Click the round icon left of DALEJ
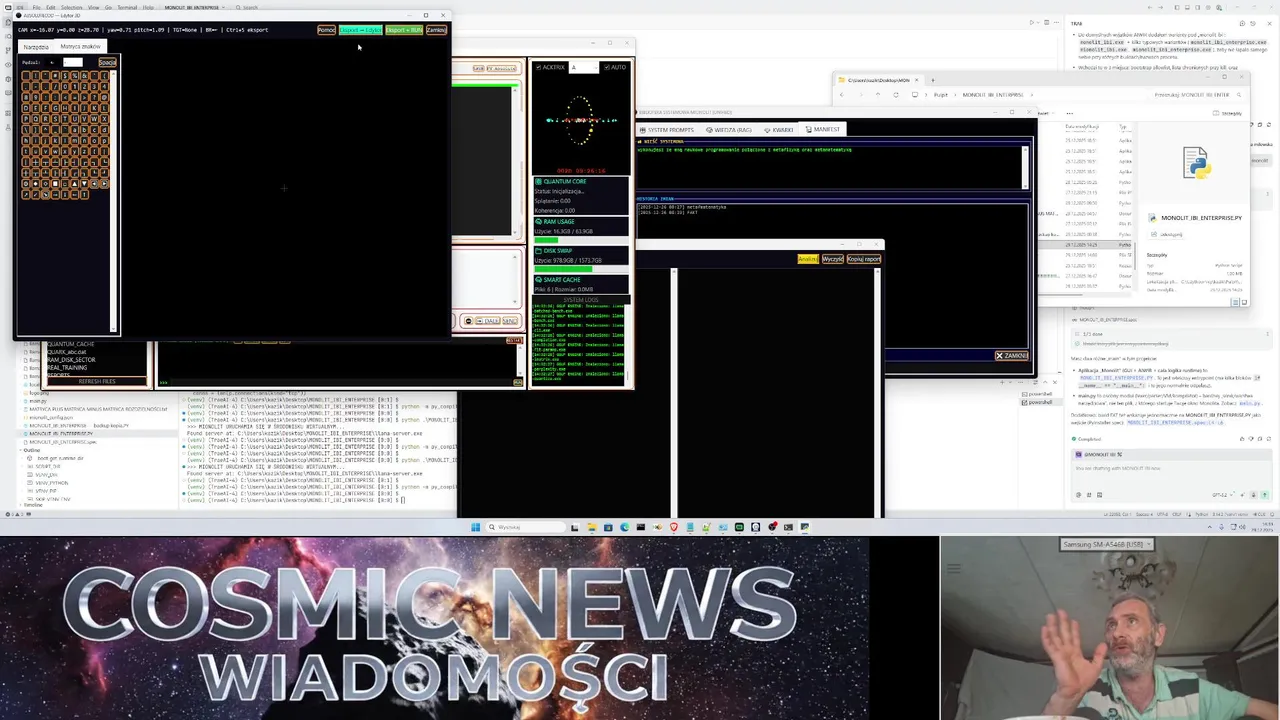 (468, 321)
